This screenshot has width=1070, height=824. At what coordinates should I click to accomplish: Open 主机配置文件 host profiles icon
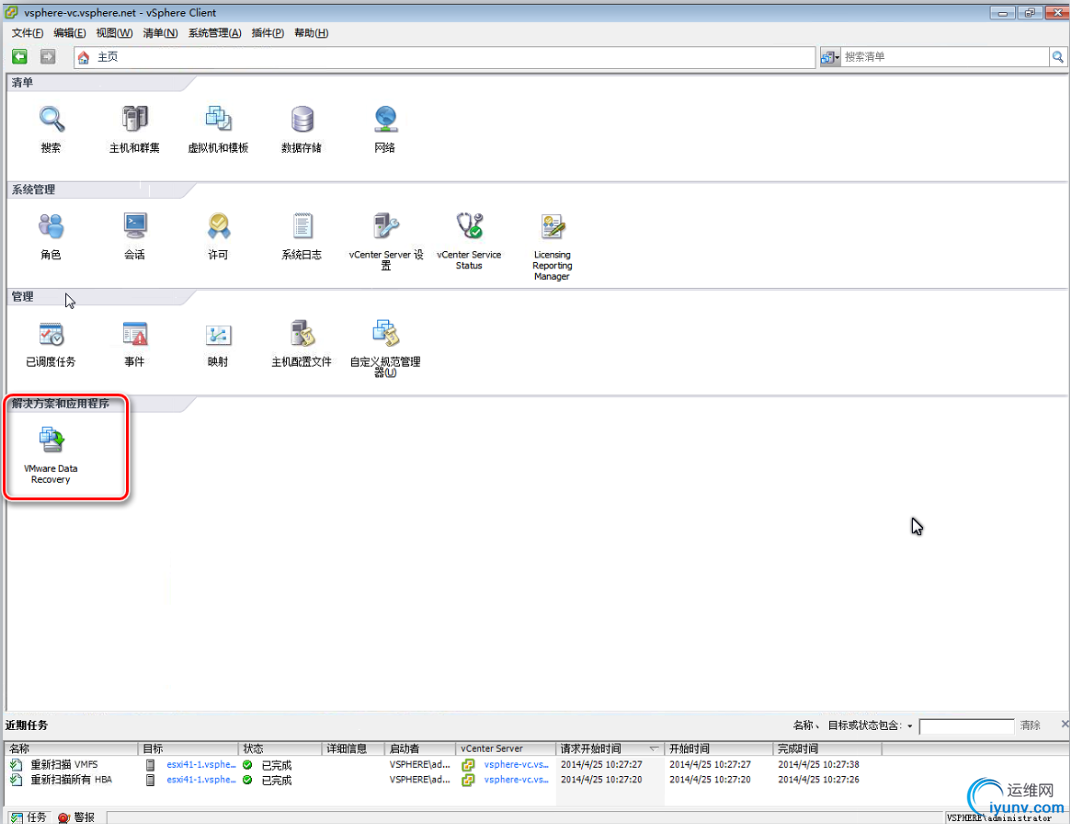click(x=302, y=334)
